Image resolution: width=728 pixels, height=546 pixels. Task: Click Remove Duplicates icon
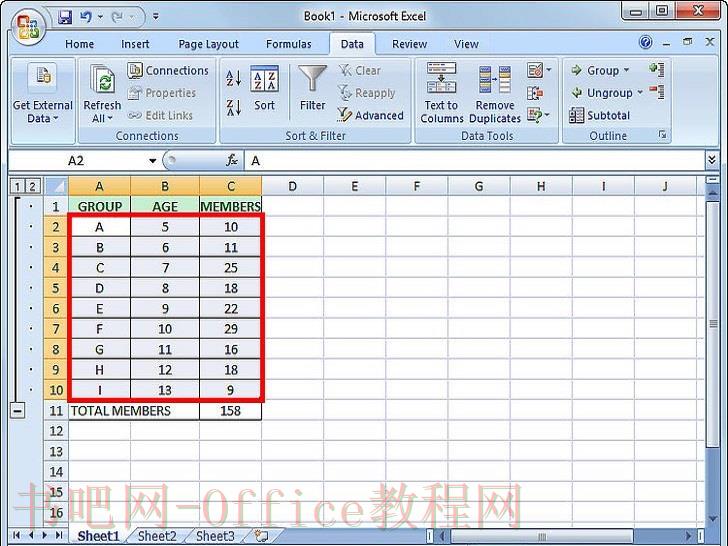(495, 79)
